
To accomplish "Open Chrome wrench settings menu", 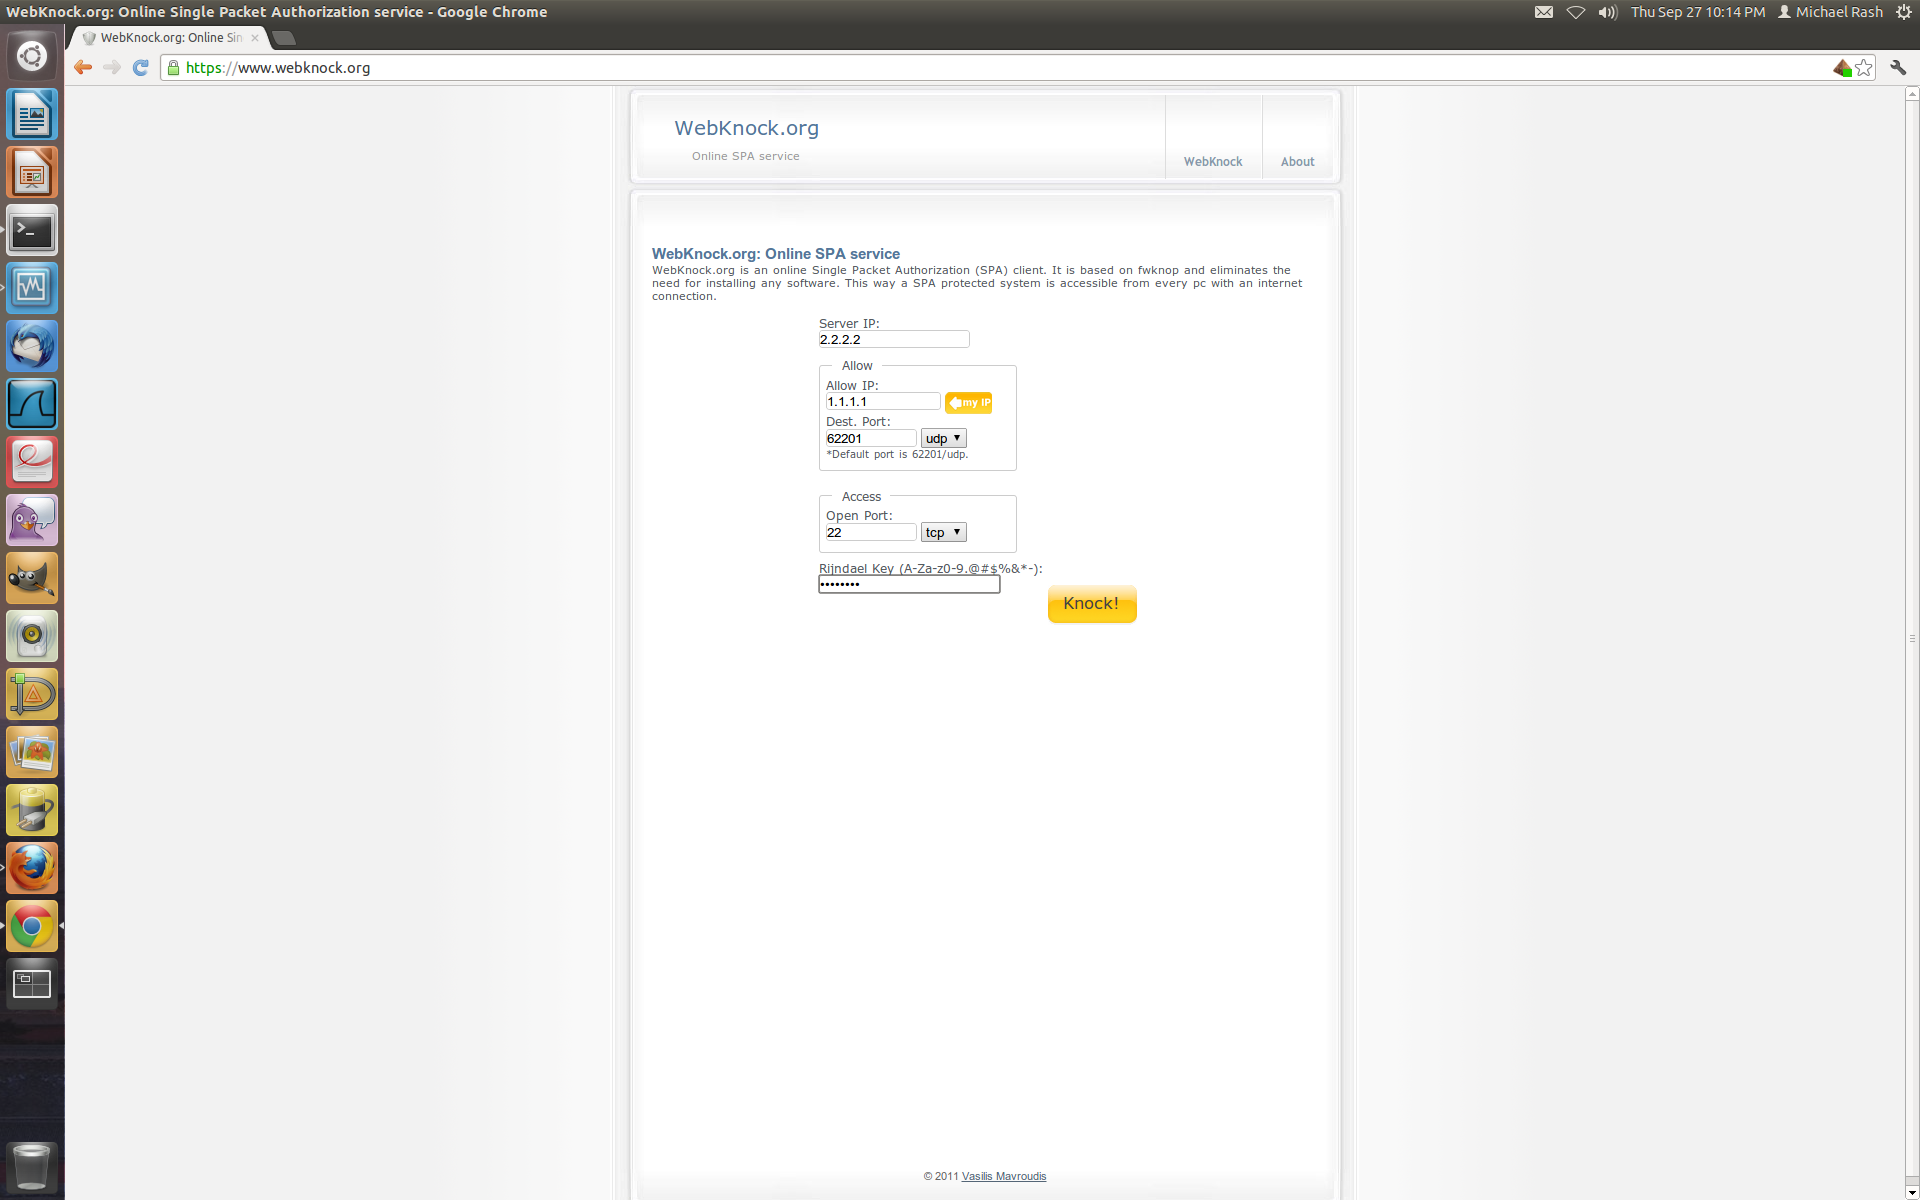I will click(x=1898, y=67).
